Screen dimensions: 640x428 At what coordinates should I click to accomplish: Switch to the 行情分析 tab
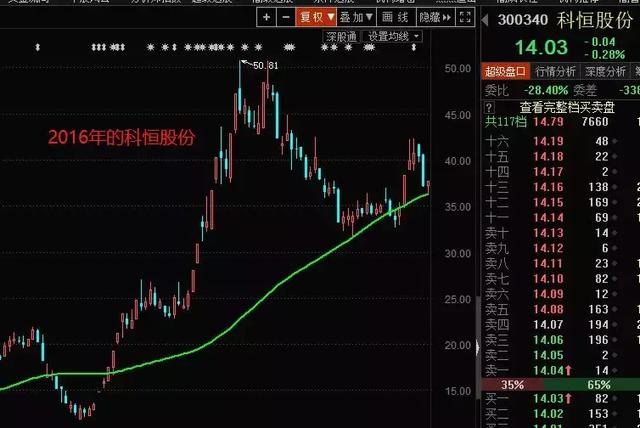click(x=556, y=71)
